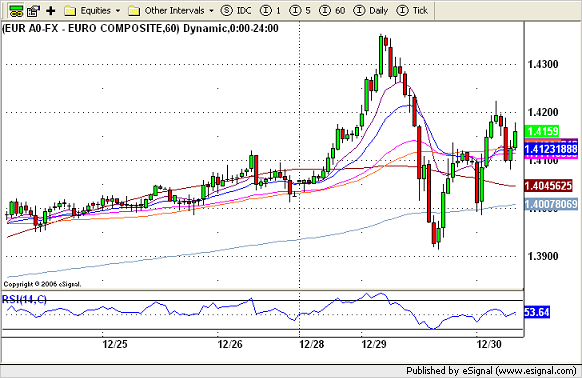Click the 1.4200 price axis label
Screen dimensions: 582x378
[x=543, y=112]
